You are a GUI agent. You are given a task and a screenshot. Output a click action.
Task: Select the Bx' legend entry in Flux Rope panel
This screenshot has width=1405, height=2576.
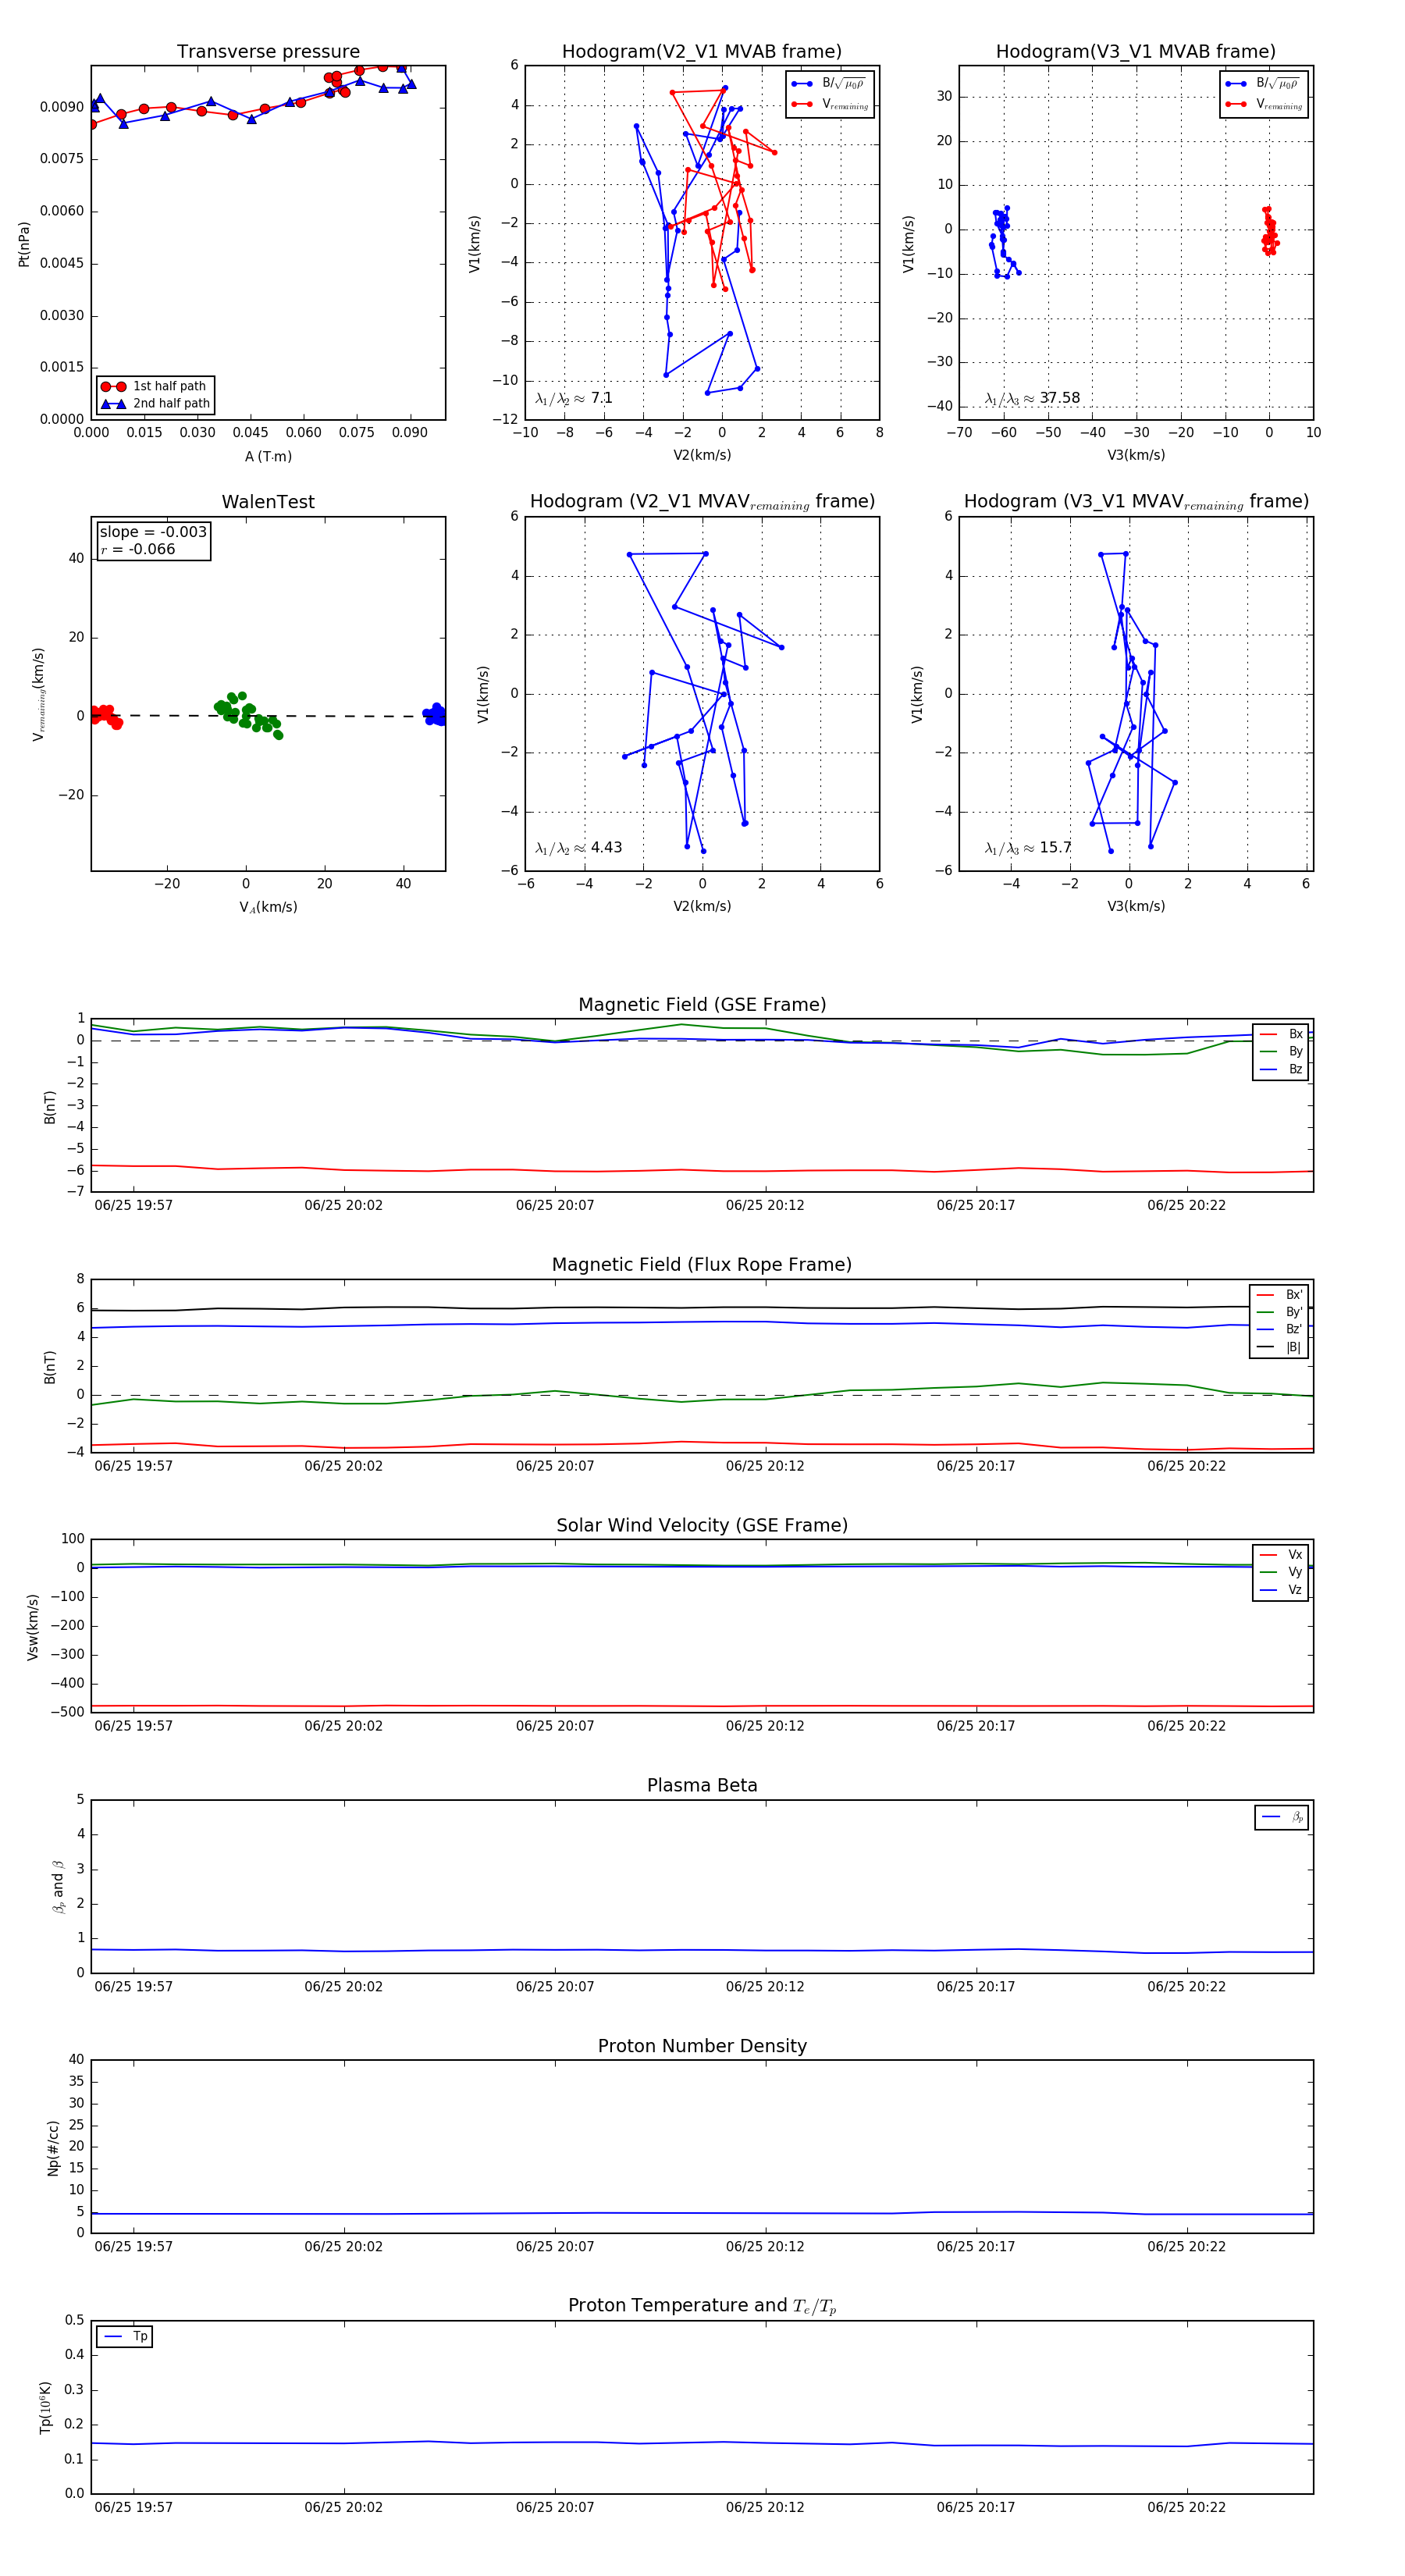[1279, 1294]
